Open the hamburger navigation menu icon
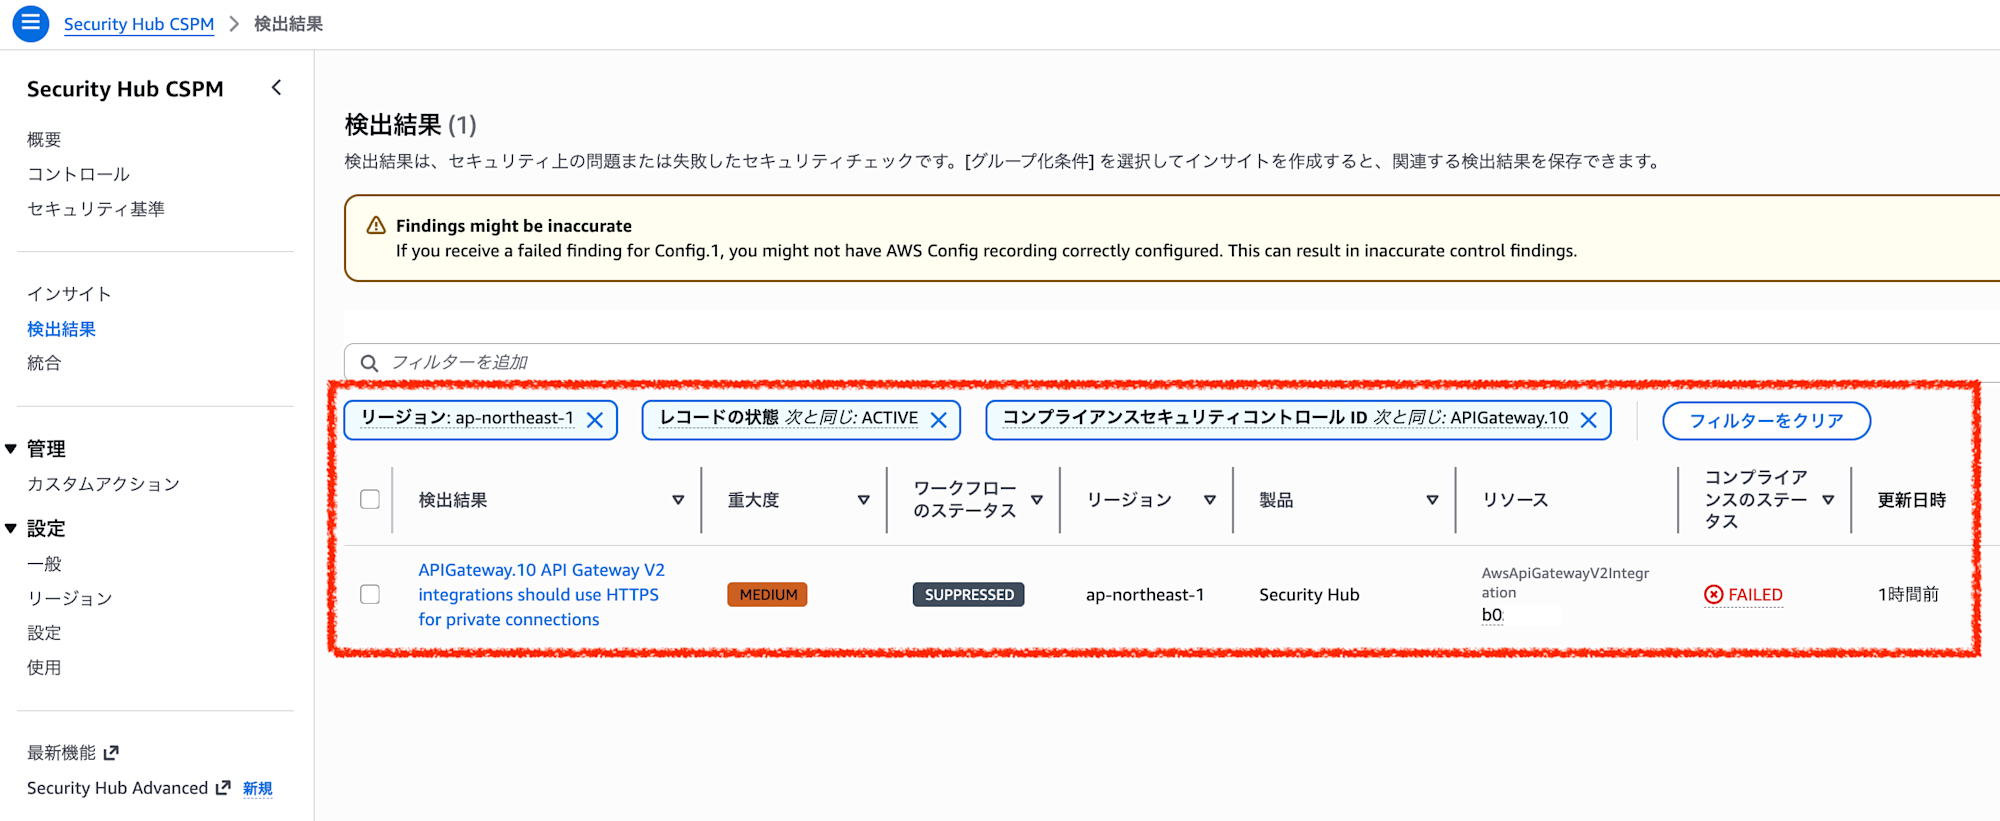 tap(30, 23)
